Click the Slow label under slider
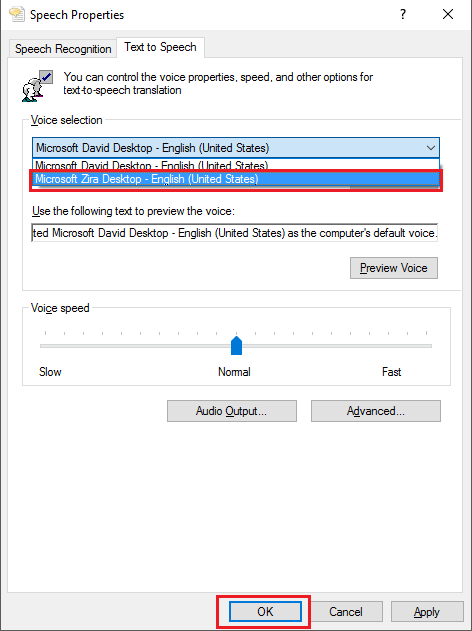 [50, 372]
